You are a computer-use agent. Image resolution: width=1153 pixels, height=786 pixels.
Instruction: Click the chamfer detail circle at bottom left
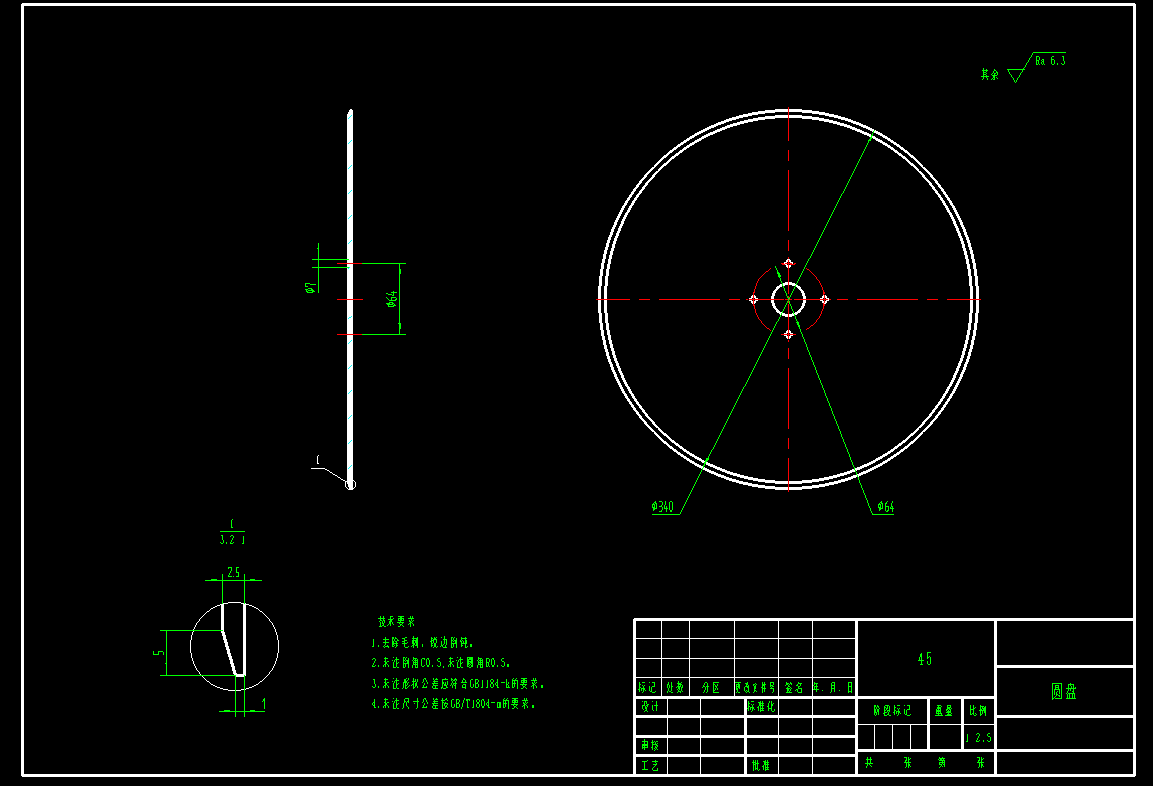click(x=233, y=645)
